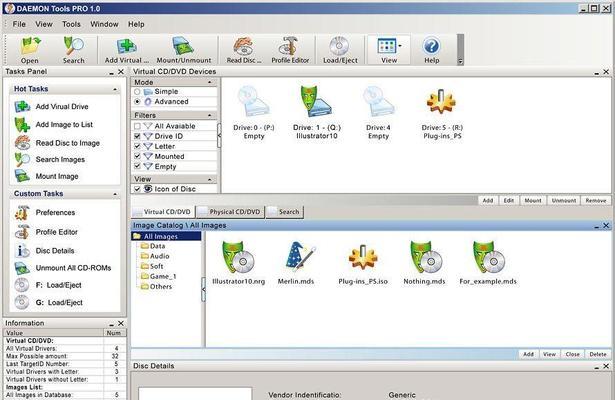Image resolution: width=615 pixels, height=400 pixels.
Task: Select Illustrator10.nrg image
Action: coord(238,263)
